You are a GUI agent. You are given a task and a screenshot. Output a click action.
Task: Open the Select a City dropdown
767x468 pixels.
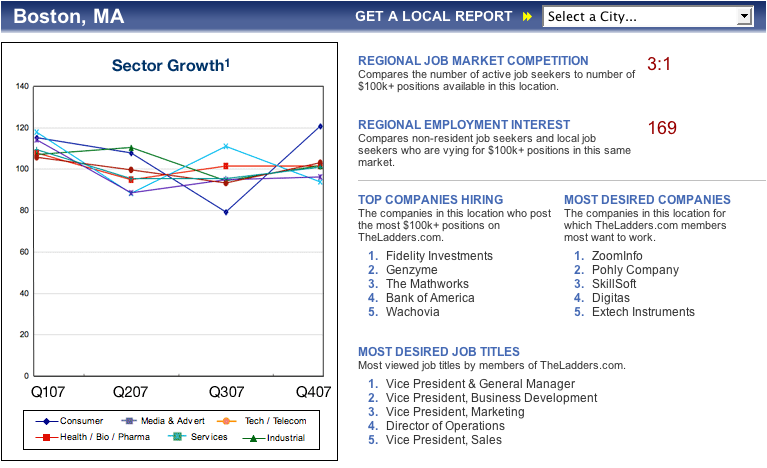coord(648,17)
